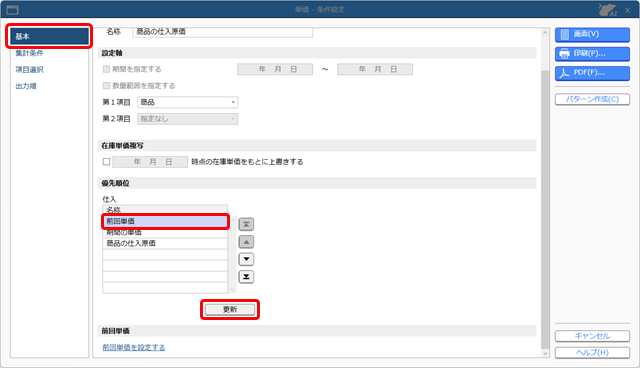640x368 pixels.
Task: Click the キャンセル button
Action: click(x=592, y=336)
